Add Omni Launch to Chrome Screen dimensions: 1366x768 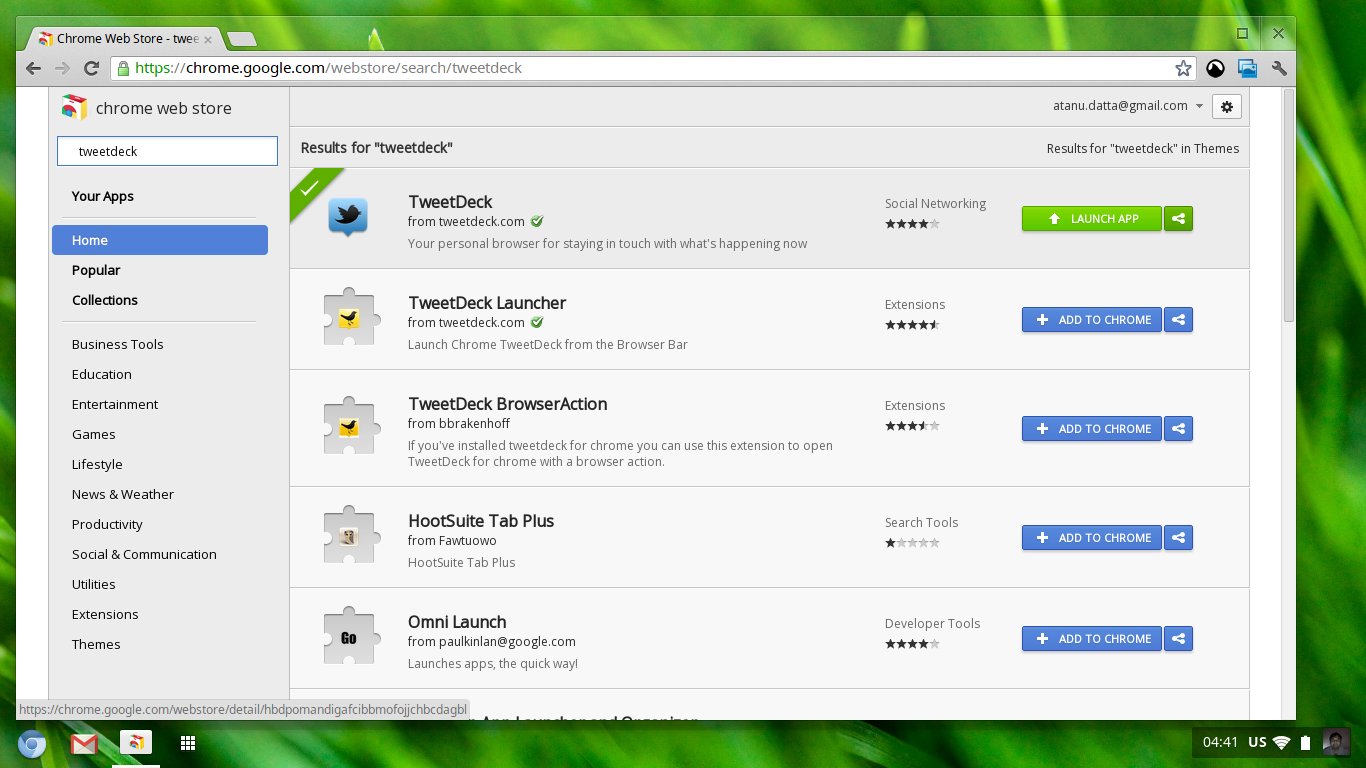tap(1092, 638)
